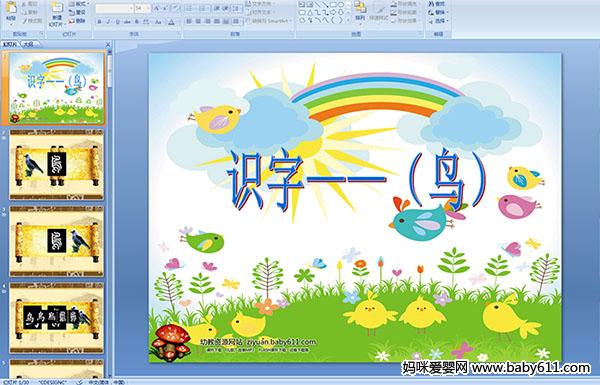This screenshot has width=600, height=385.
Task: Click the Convert to SmartArt button
Action: (x=269, y=21)
